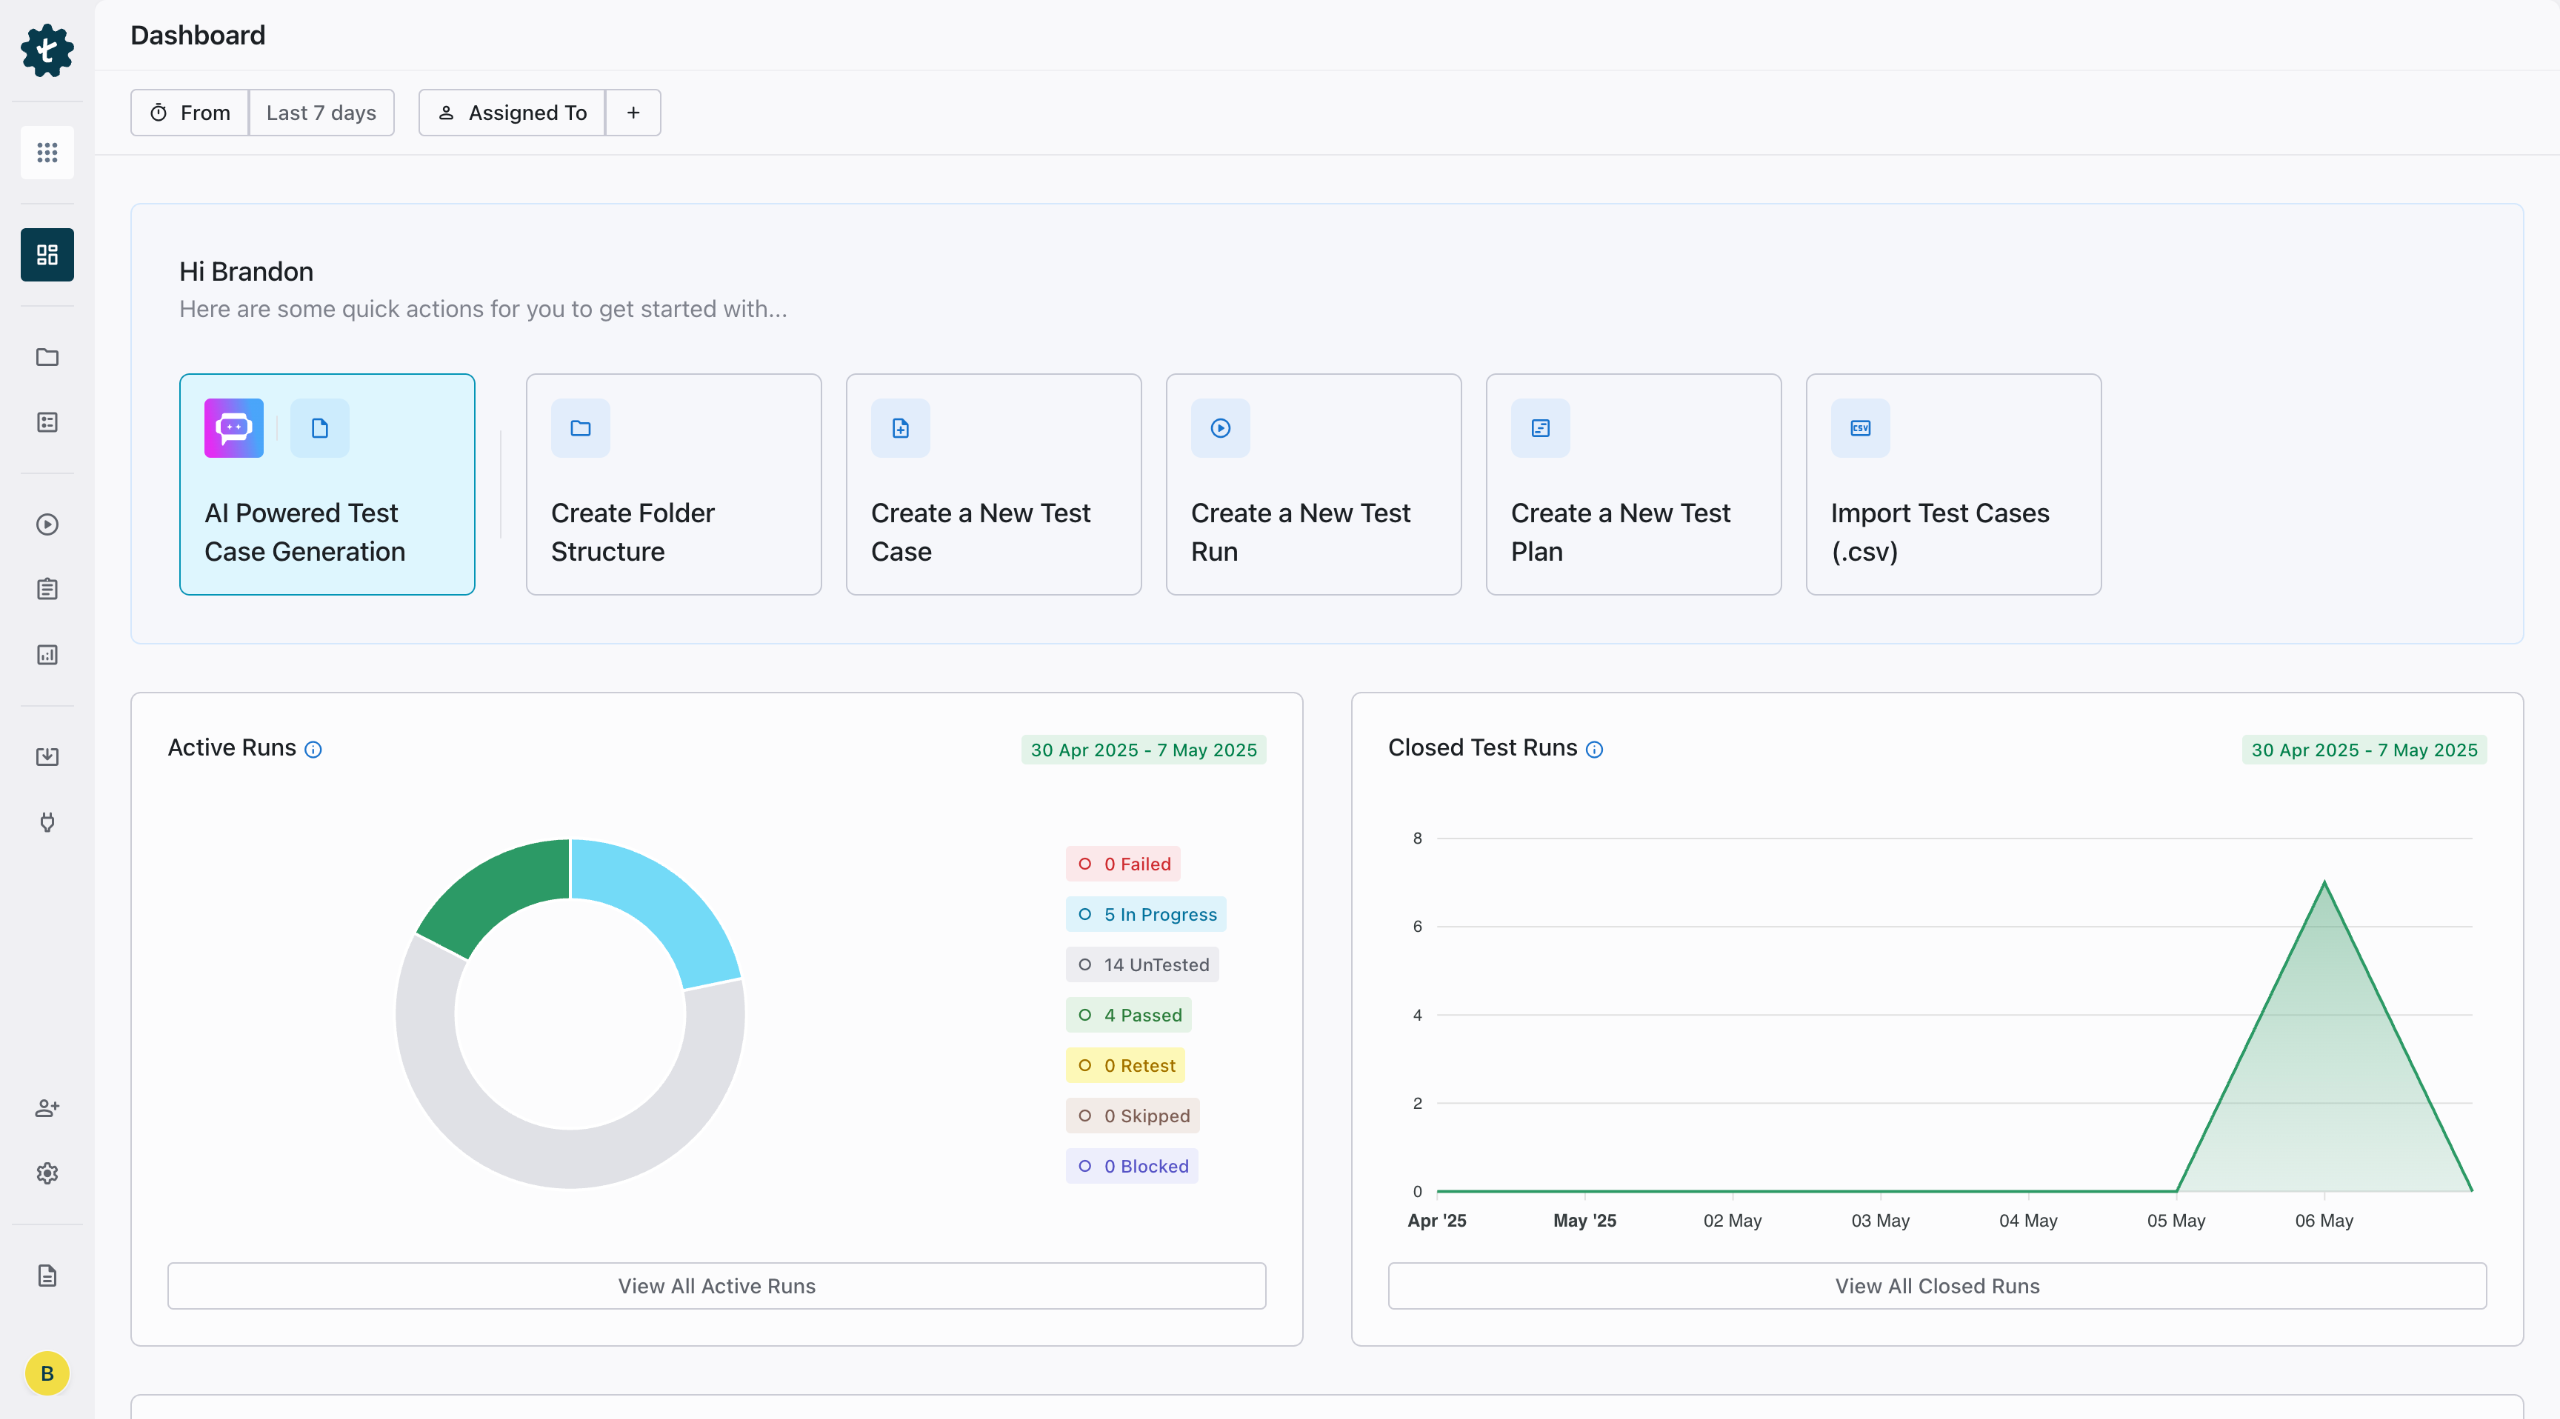Open the Last 7 days date filter
This screenshot has width=2560, height=1419.
(321, 112)
